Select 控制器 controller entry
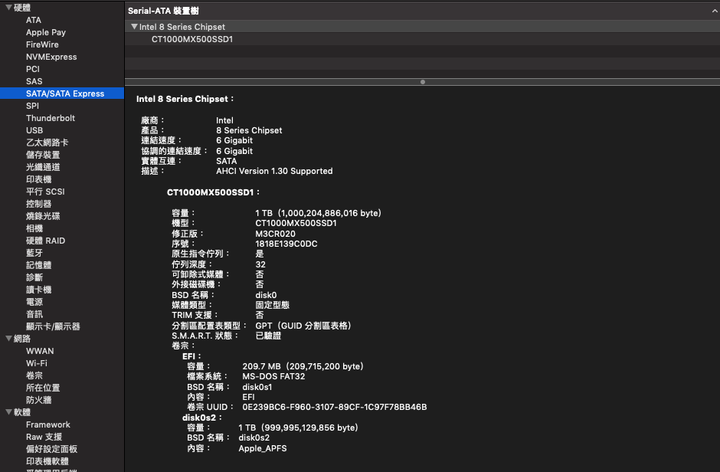 tap(39, 204)
